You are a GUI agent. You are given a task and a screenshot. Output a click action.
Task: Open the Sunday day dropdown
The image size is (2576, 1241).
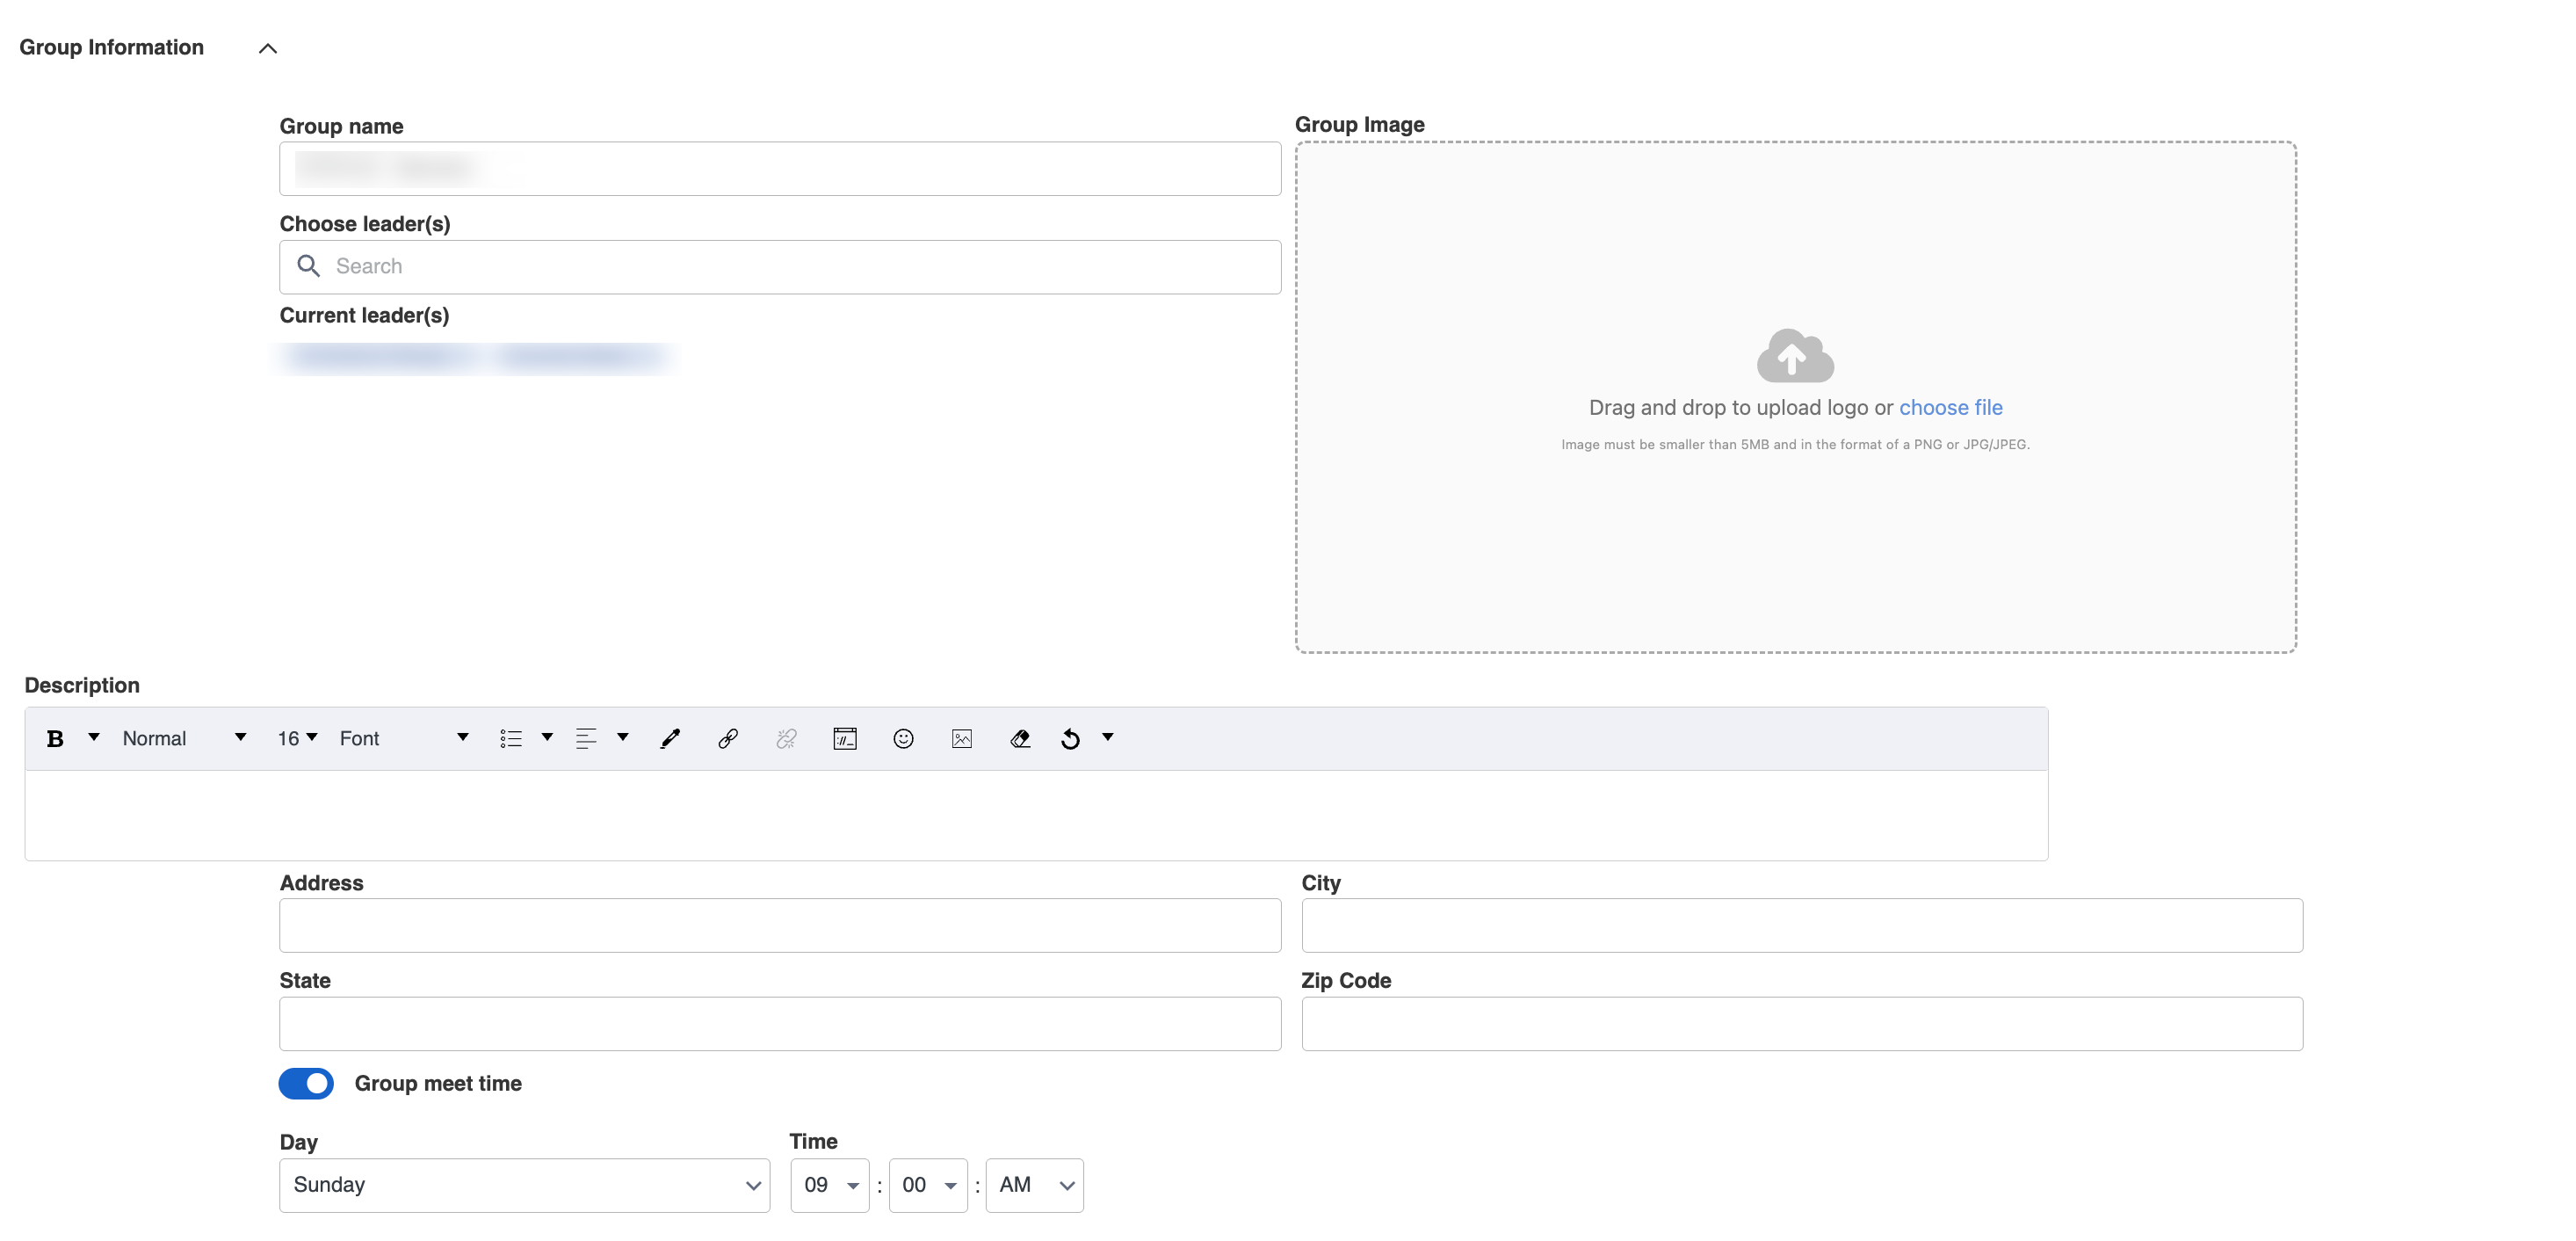pyautogui.click(x=524, y=1185)
